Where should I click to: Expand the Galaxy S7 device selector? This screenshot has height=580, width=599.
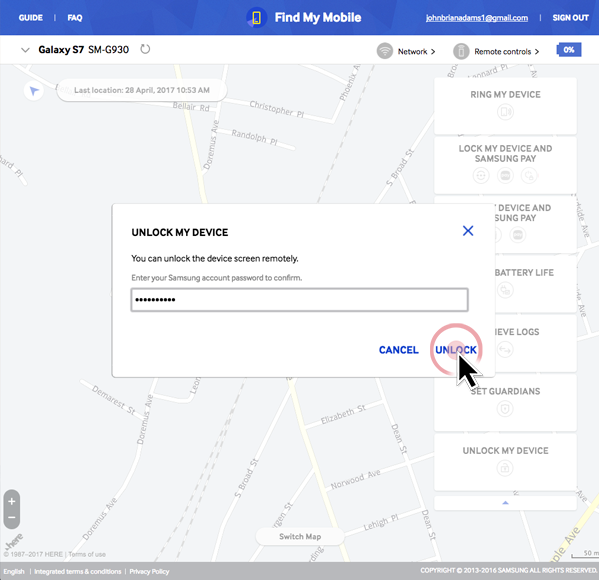(25, 50)
